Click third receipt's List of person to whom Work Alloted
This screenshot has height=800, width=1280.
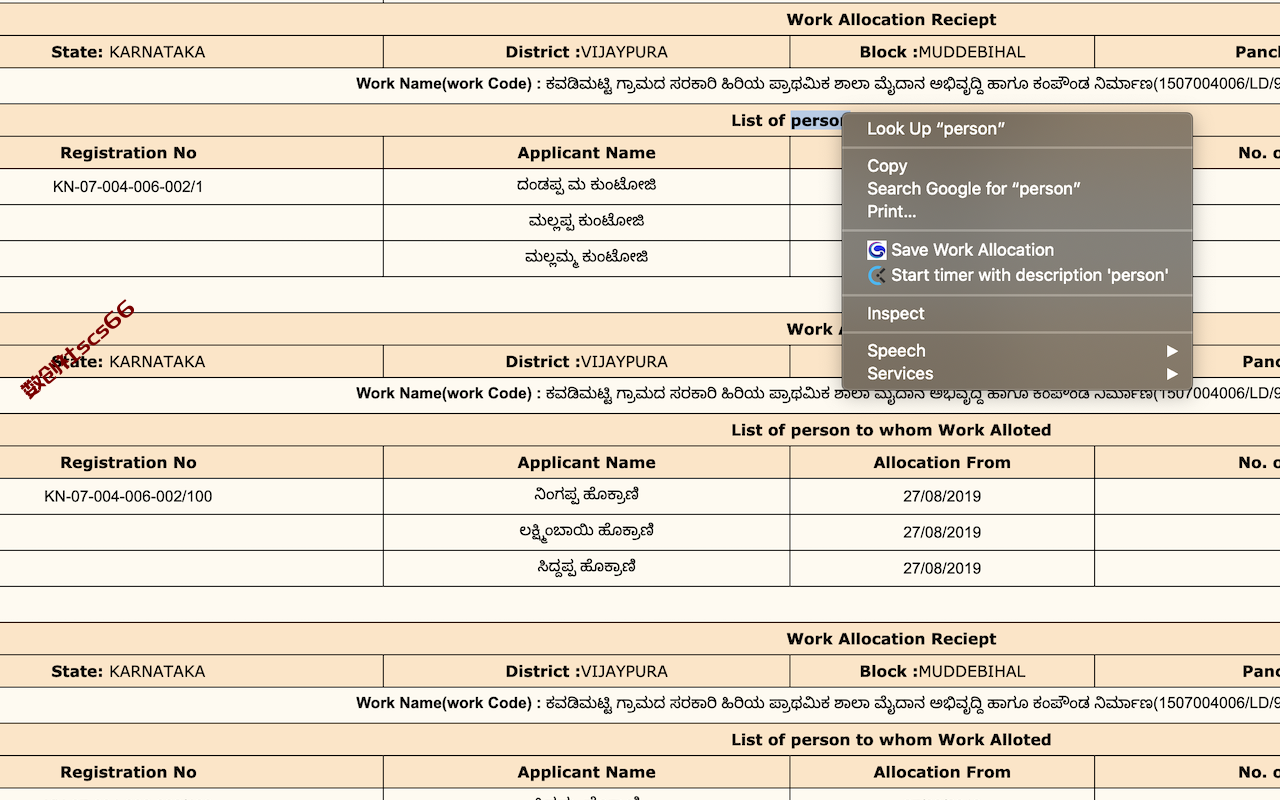(891, 741)
